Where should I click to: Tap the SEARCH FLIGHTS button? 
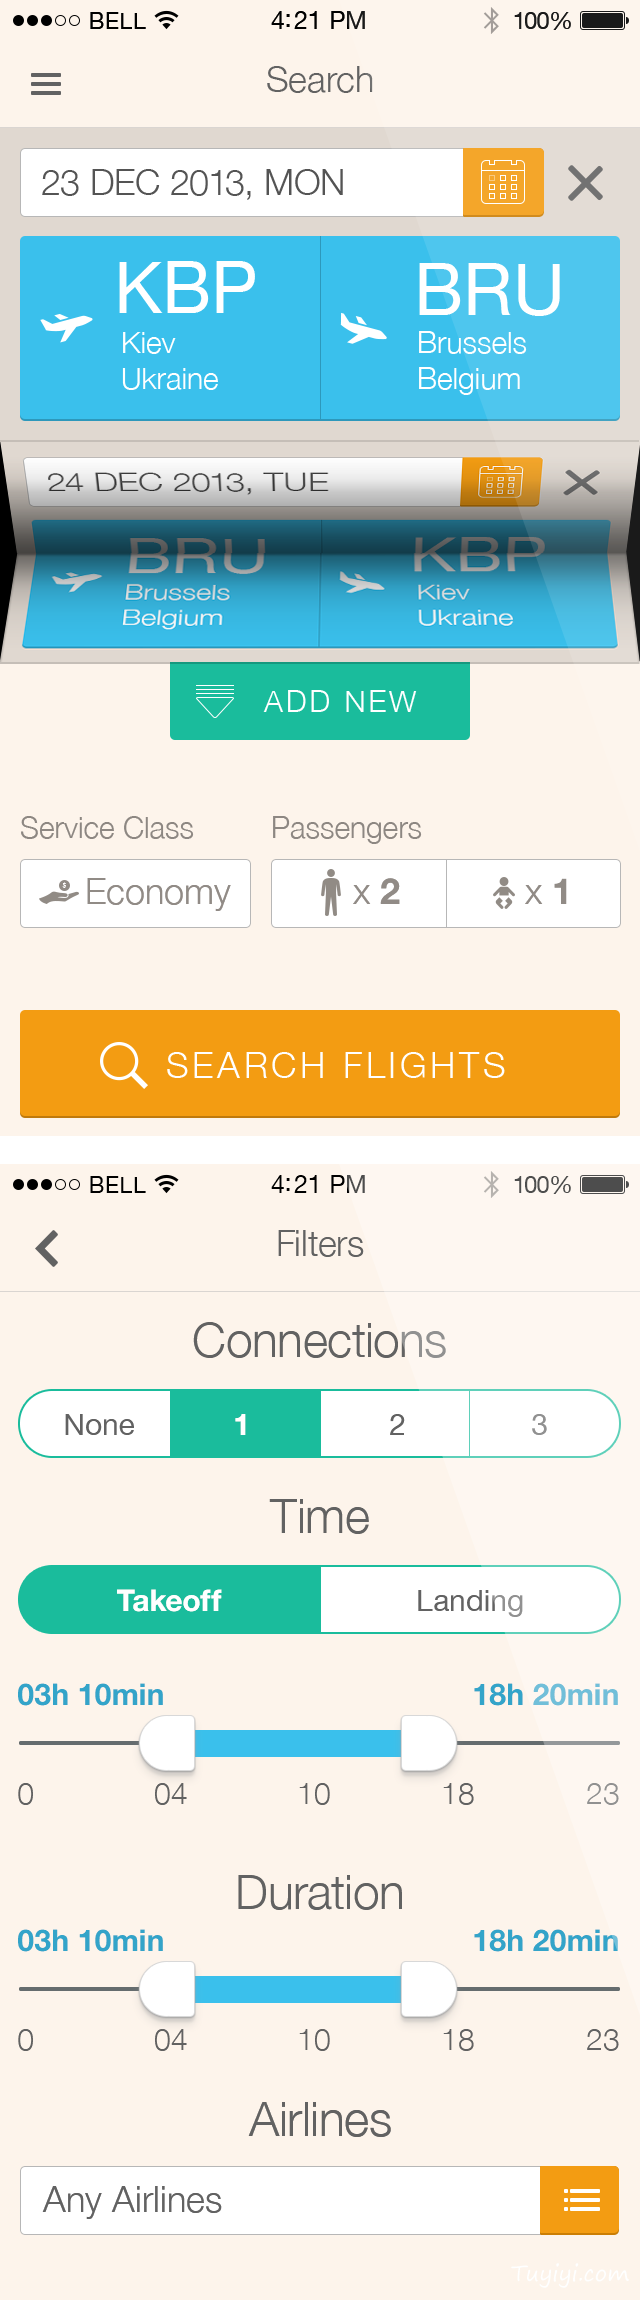(320, 1063)
